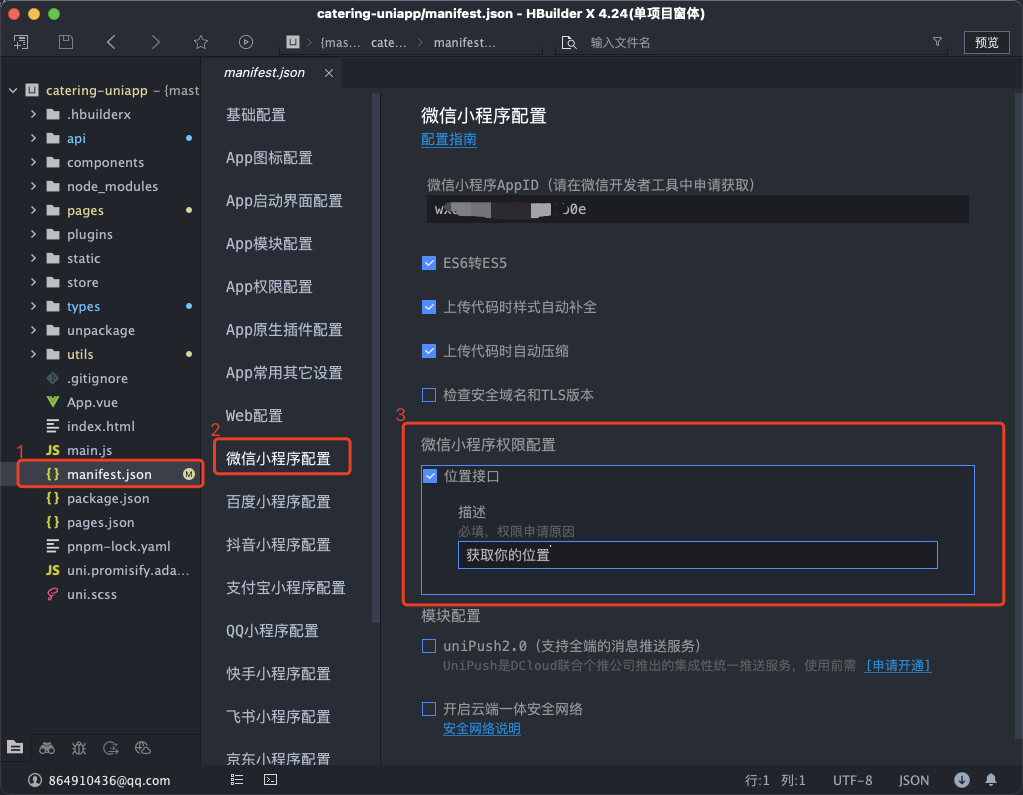Select 基础配置 section
Viewport: 1023px width, 795px height.
click(x=256, y=115)
